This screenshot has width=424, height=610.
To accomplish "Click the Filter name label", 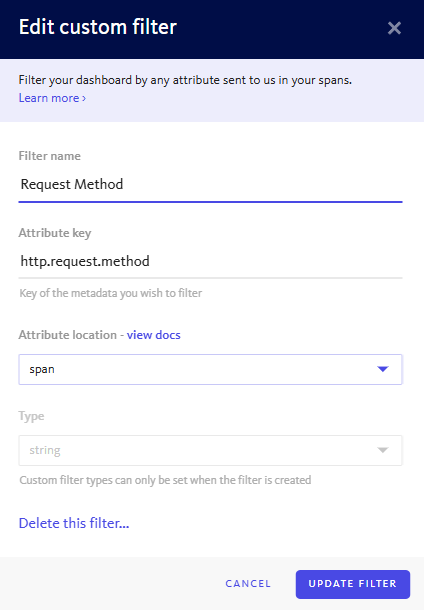I will (x=50, y=156).
